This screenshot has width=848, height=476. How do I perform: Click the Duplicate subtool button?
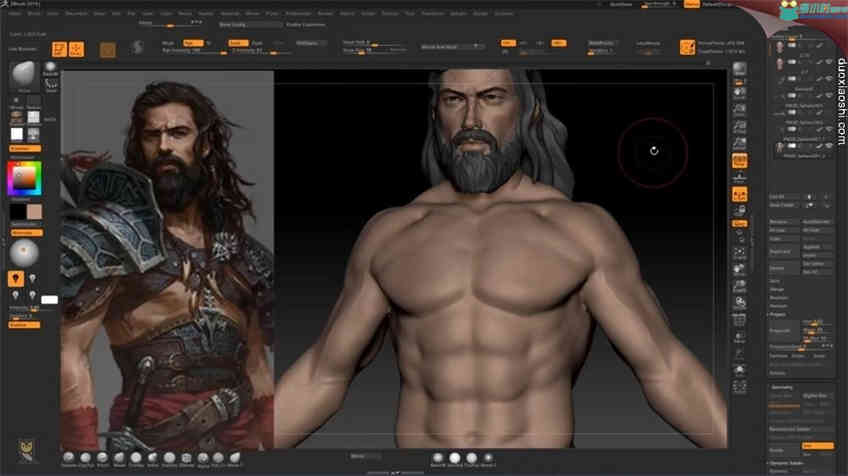pyautogui.click(x=784, y=251)
